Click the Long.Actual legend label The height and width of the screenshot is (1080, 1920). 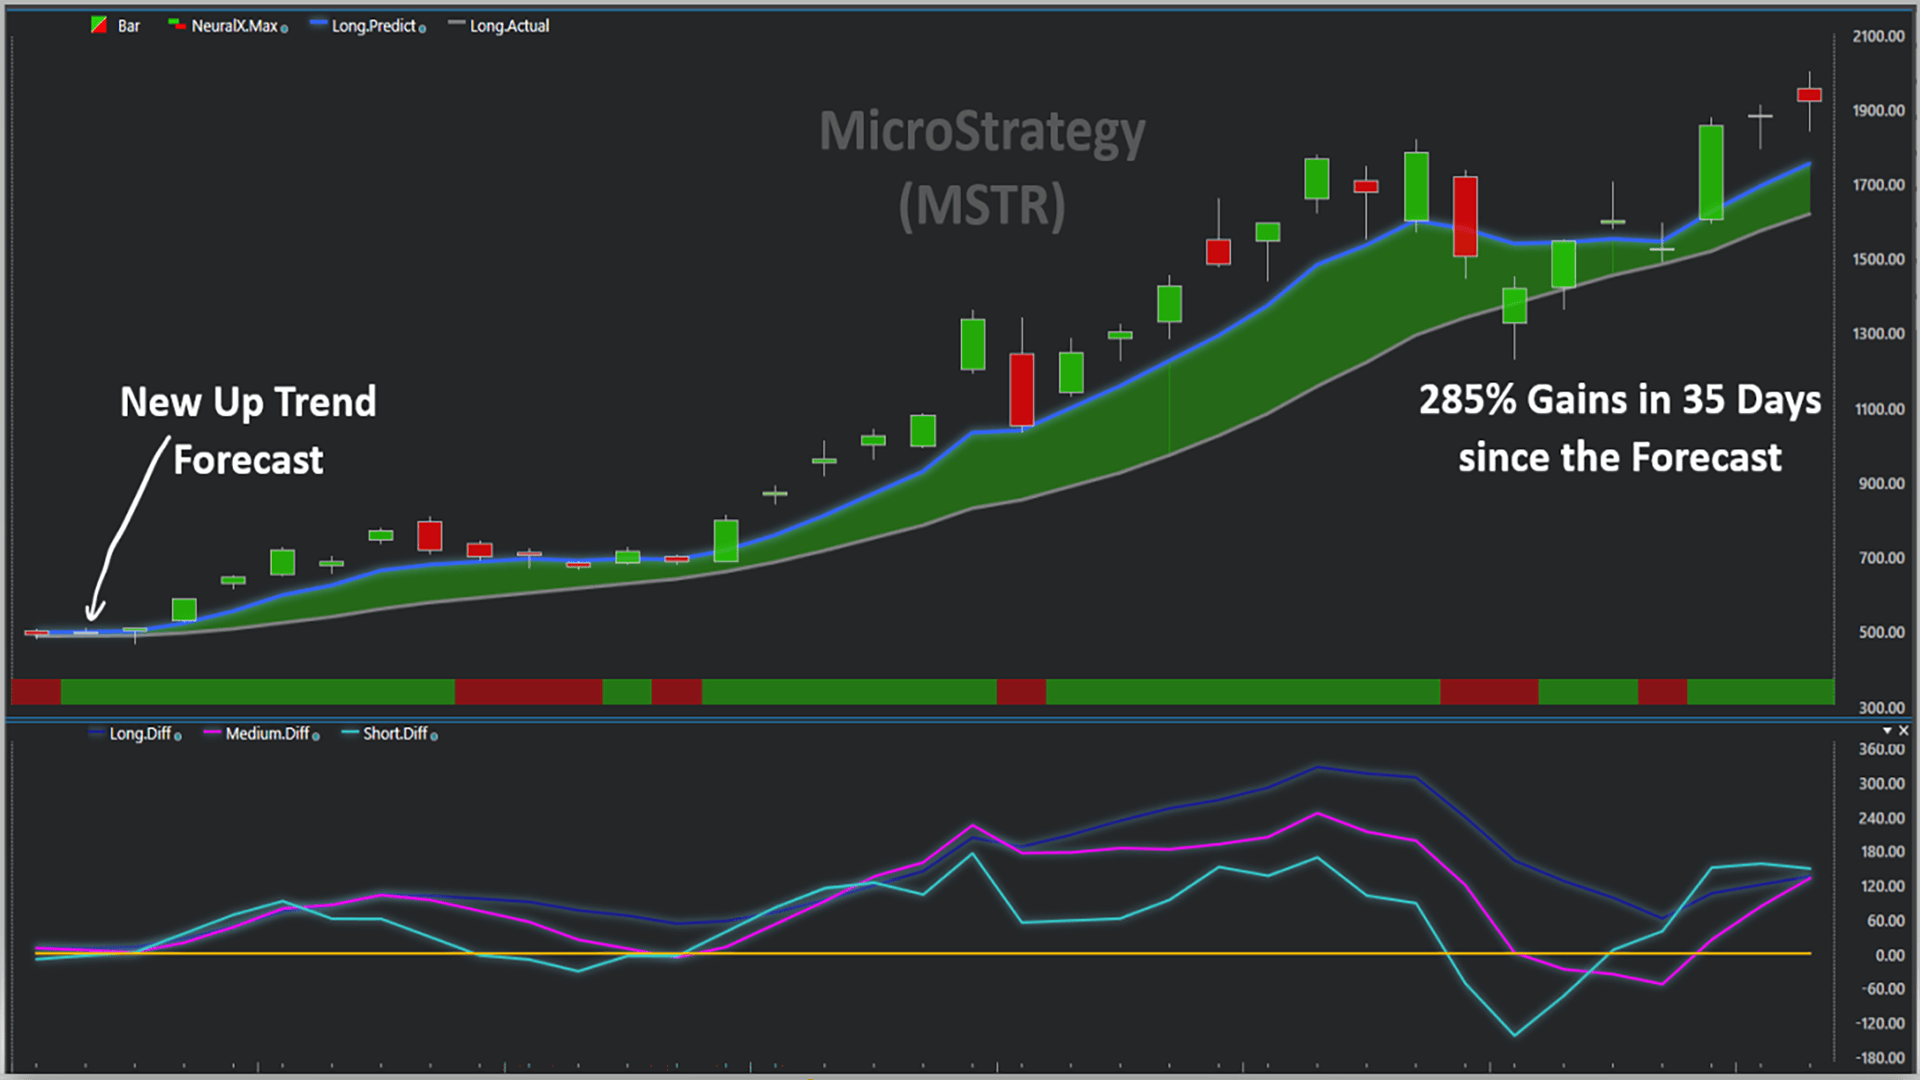[x=509, y=26]
